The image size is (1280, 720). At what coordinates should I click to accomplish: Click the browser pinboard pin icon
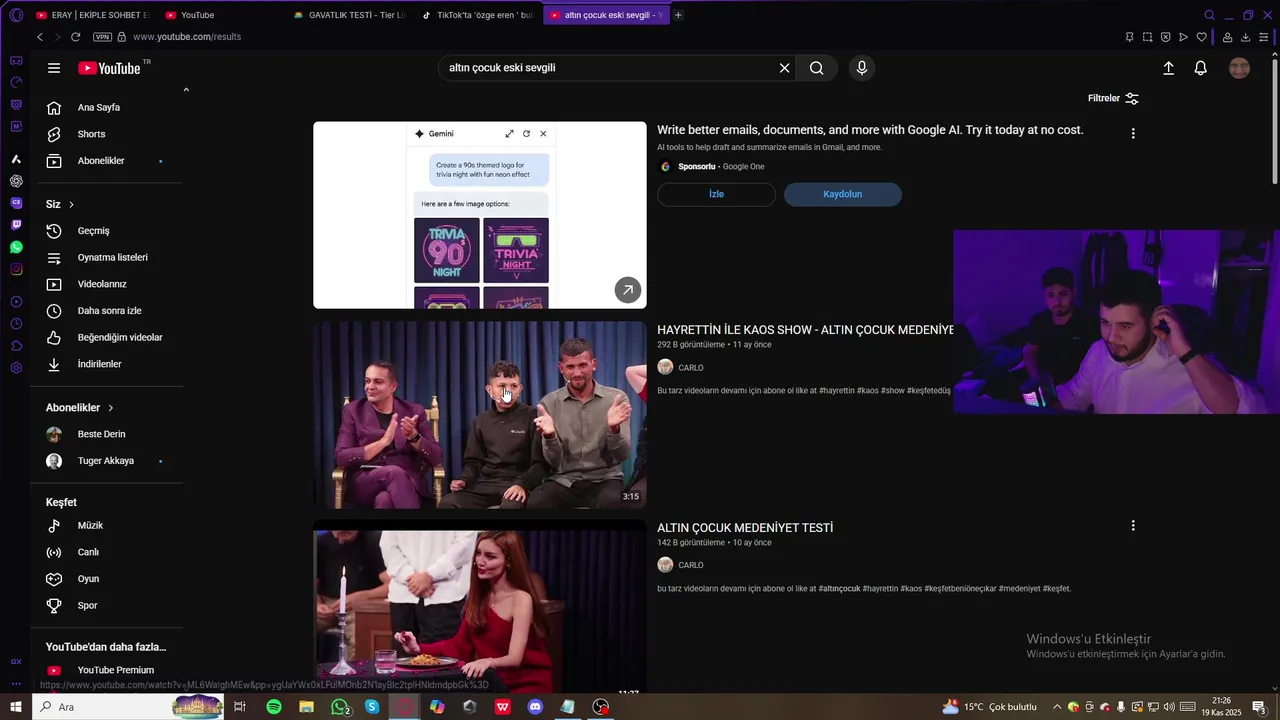point(1129,37)
